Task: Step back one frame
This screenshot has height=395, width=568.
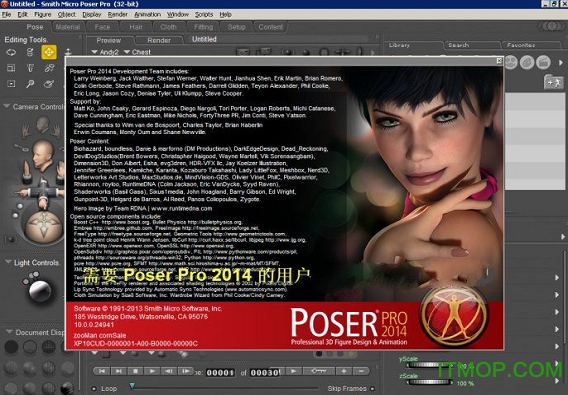Action: (169, 371)
